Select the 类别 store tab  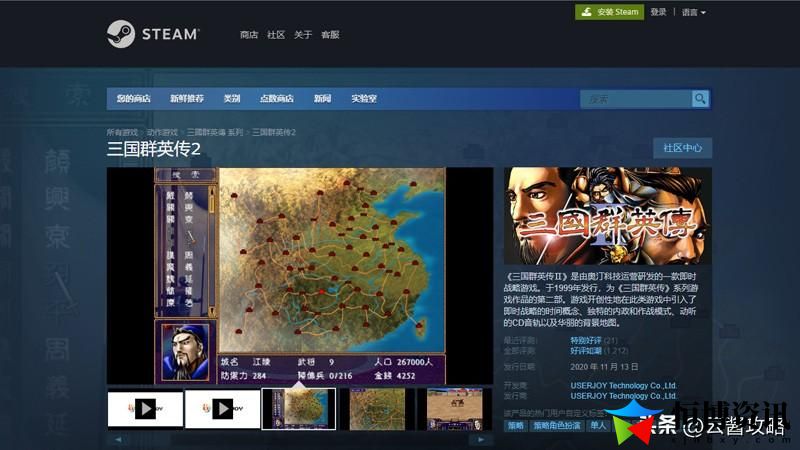232,98
